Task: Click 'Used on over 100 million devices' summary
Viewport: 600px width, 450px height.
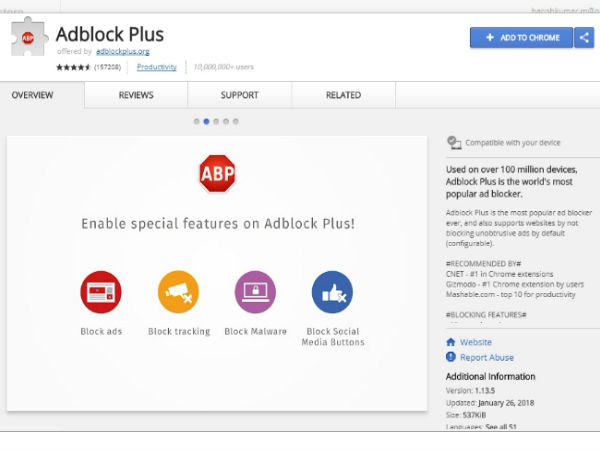Action: pos(512,182)
